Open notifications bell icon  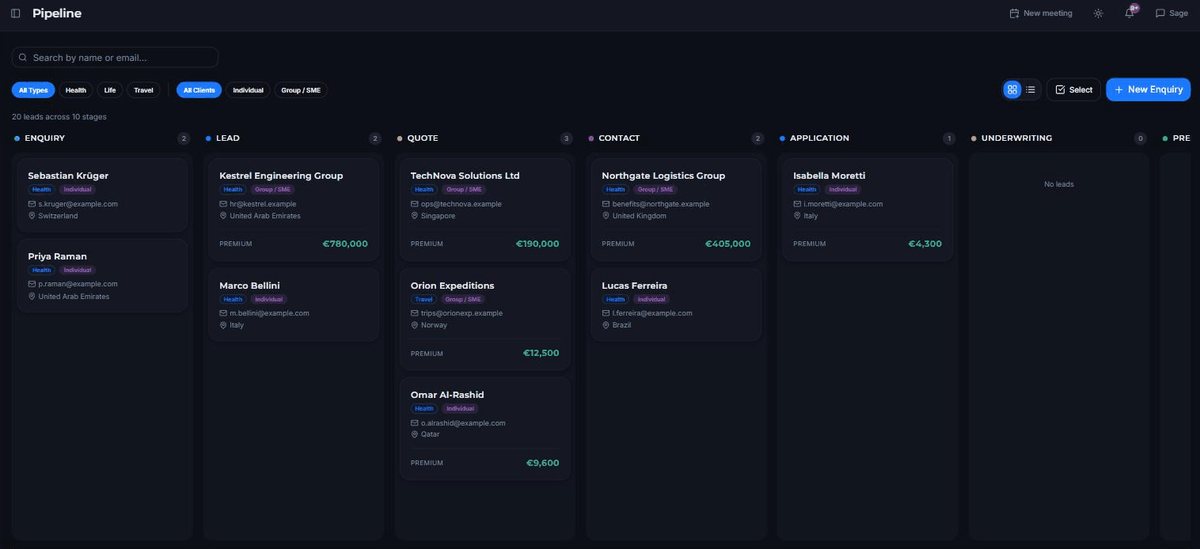(x=1130, y=14)
